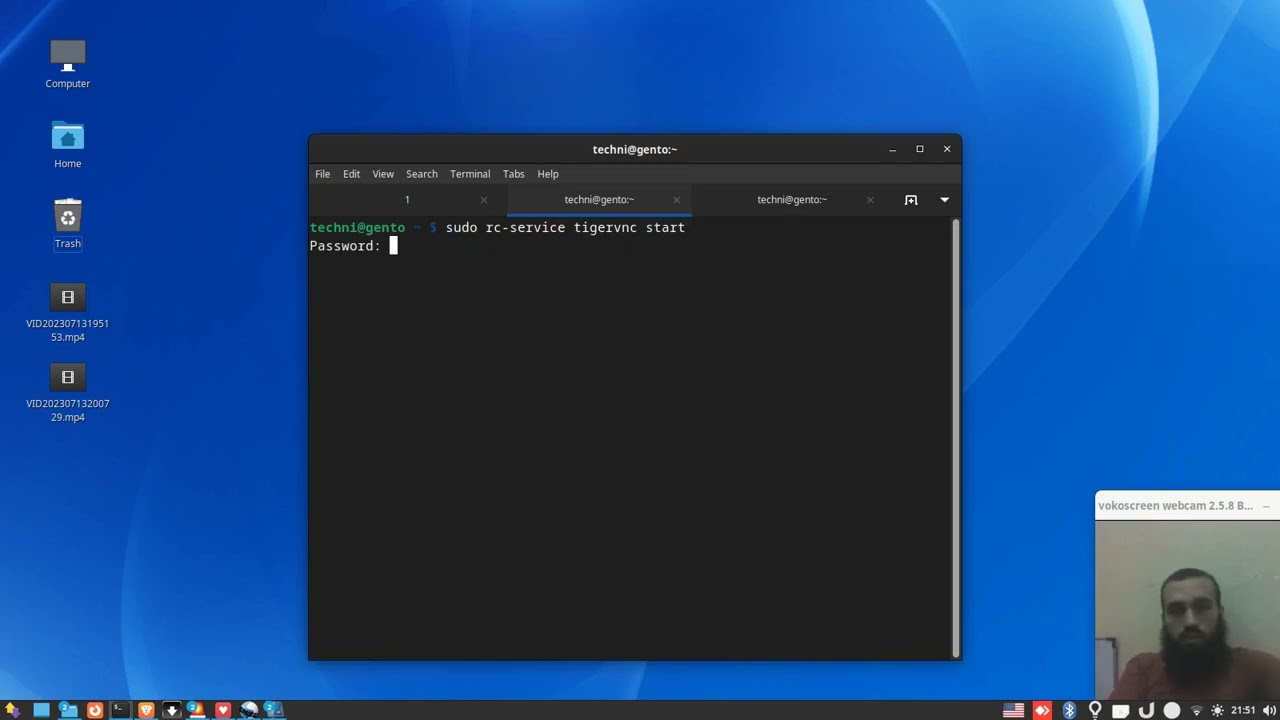Open the orange update taskbar icon
1280x720 pixels.
95,710
